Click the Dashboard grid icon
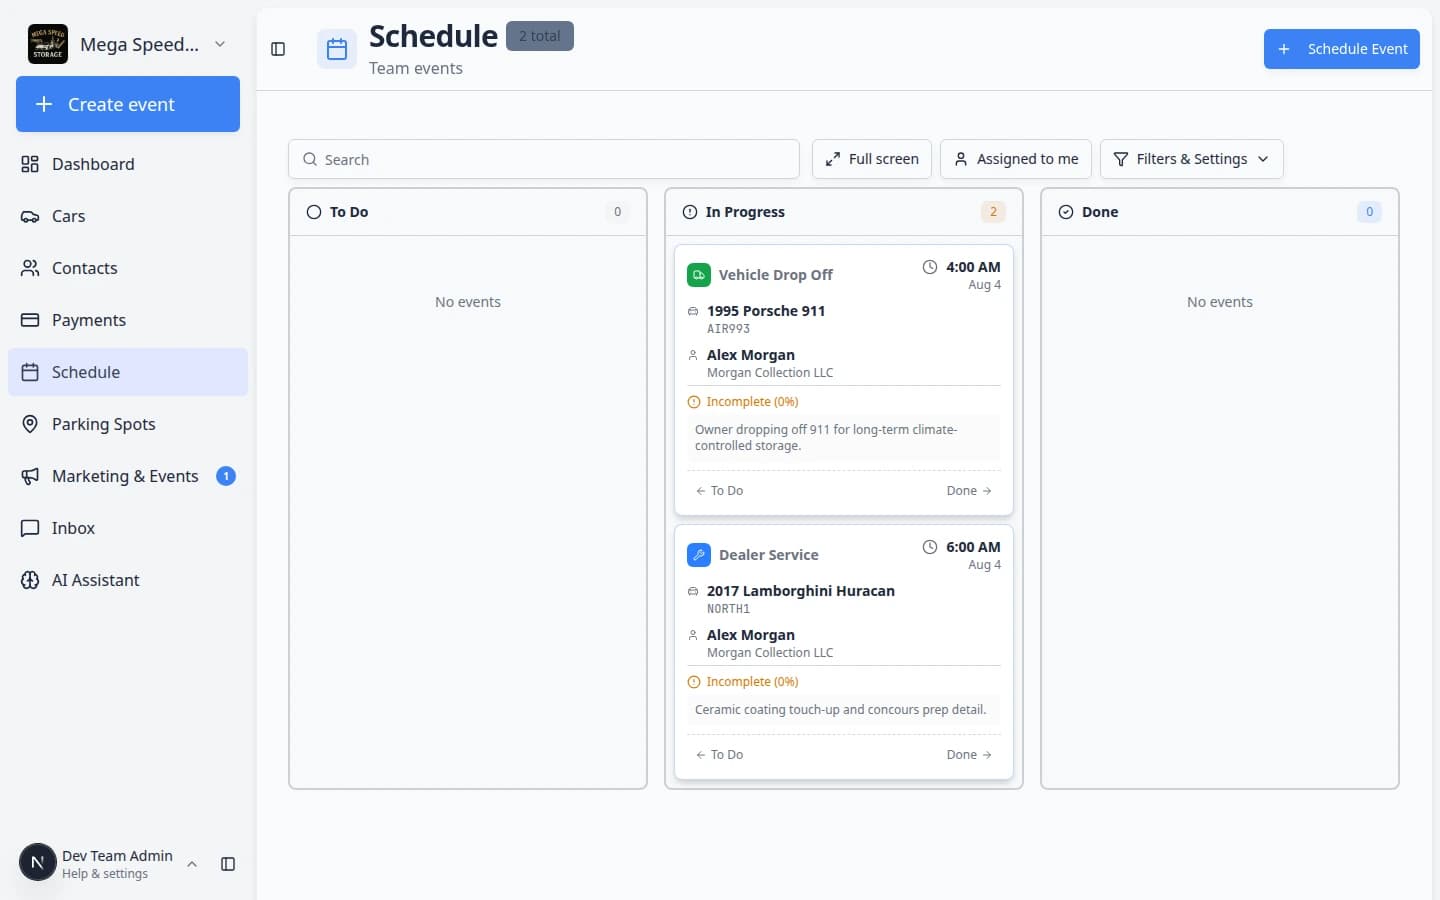This screenshot has width=1440, height=900. click(x=30, y=164)
